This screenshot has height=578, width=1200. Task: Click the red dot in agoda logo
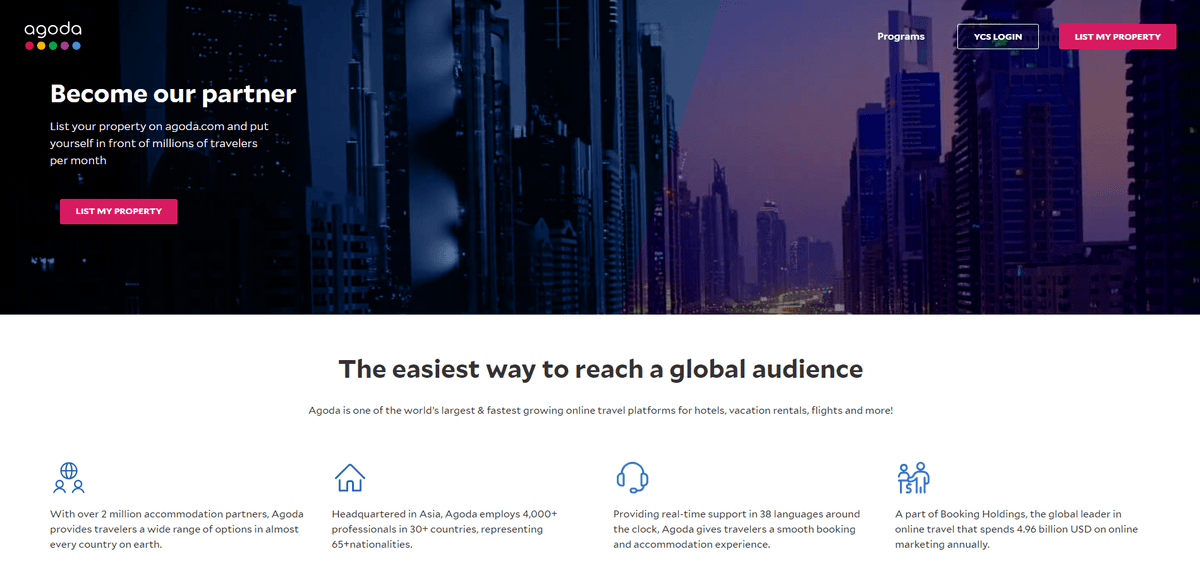click(29, 46)
